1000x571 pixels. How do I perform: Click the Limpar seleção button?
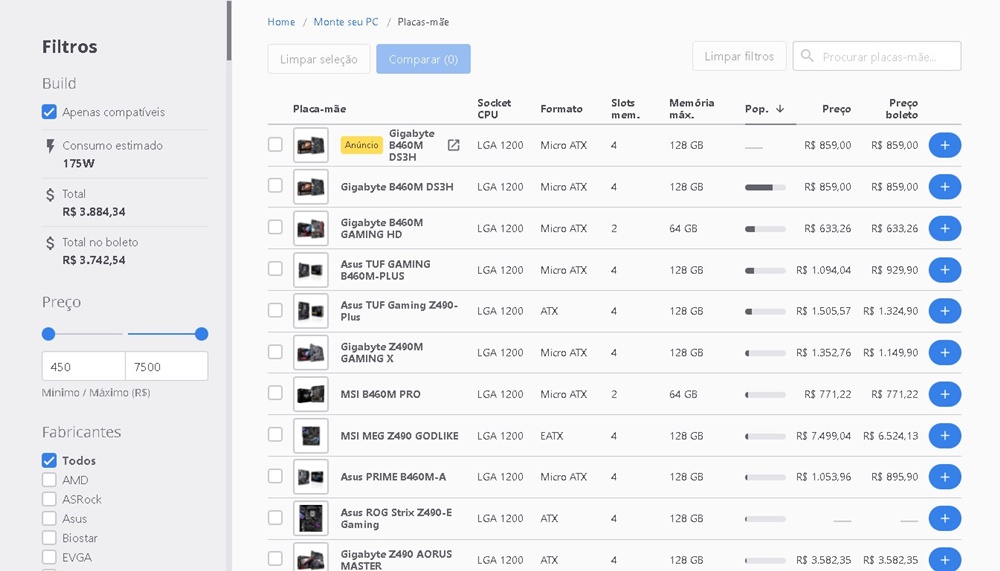pos(319,59)
